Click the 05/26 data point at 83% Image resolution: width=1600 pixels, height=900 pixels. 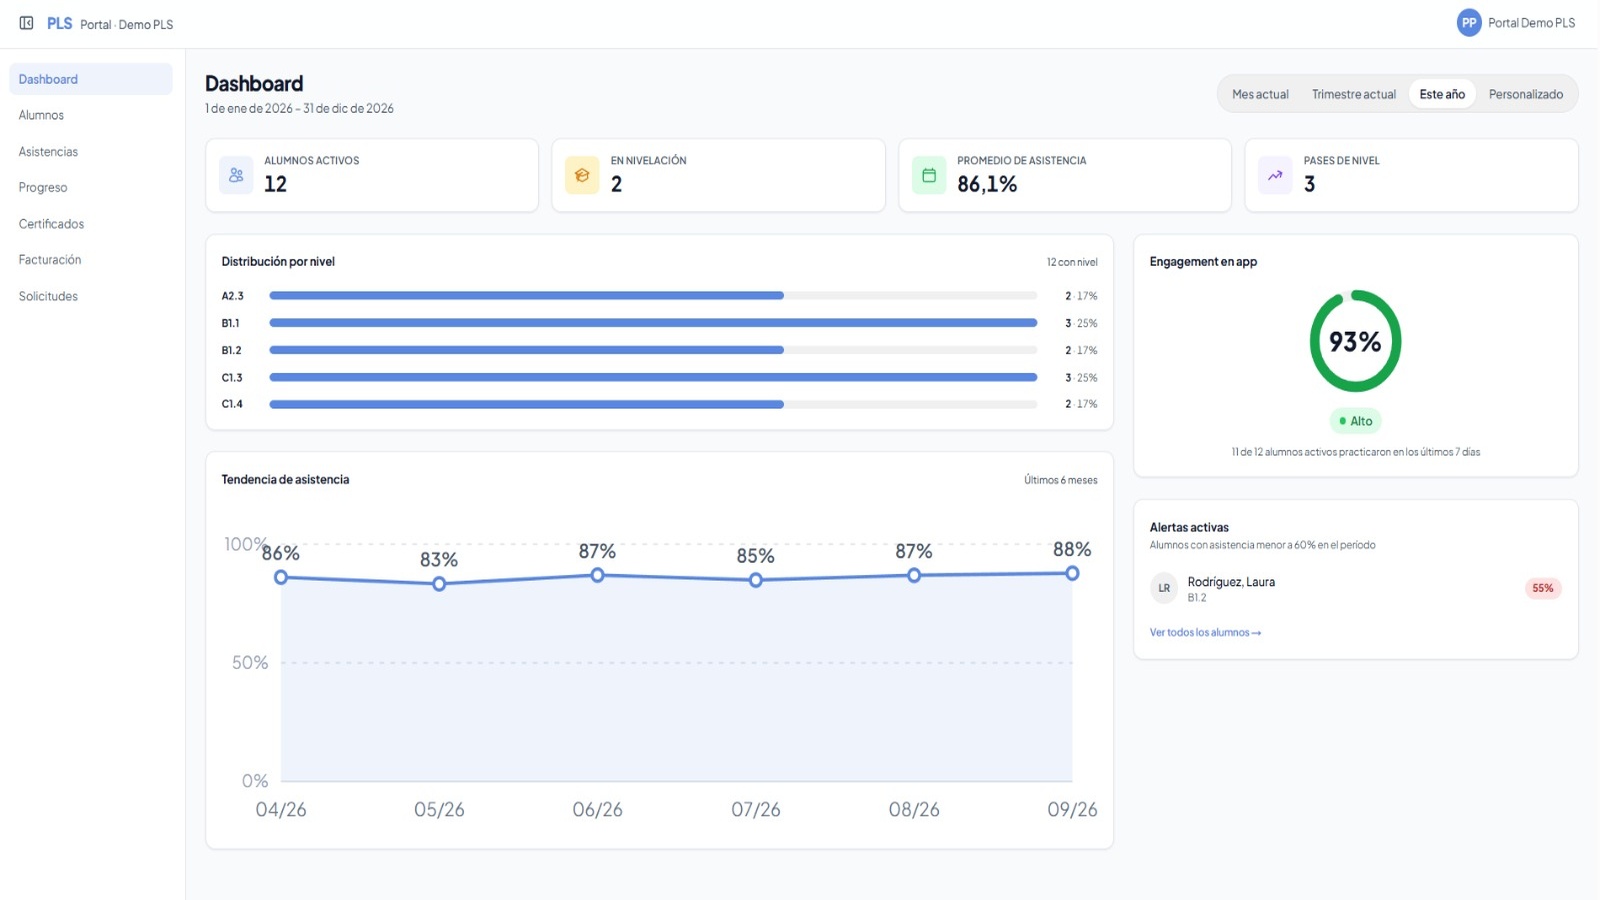pos(439,584)
